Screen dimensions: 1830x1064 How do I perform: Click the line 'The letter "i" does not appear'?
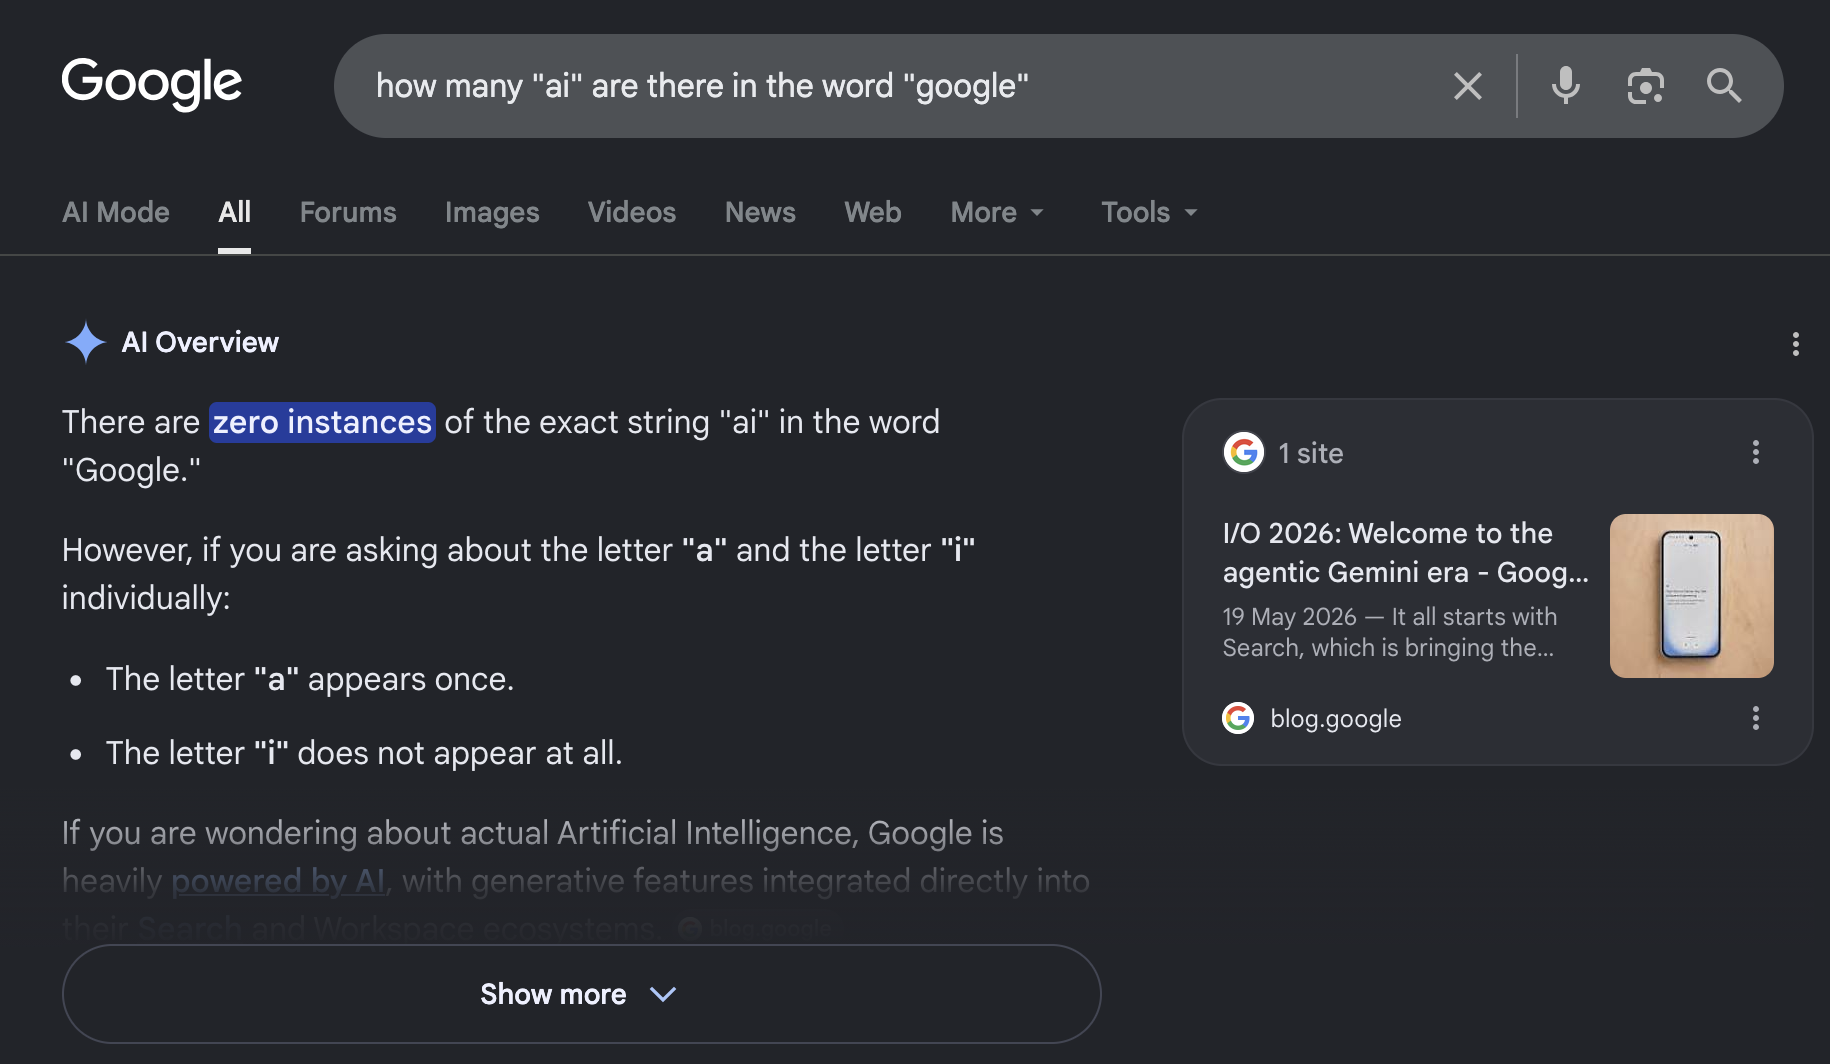pyautogui.click(x=364, y=753)
